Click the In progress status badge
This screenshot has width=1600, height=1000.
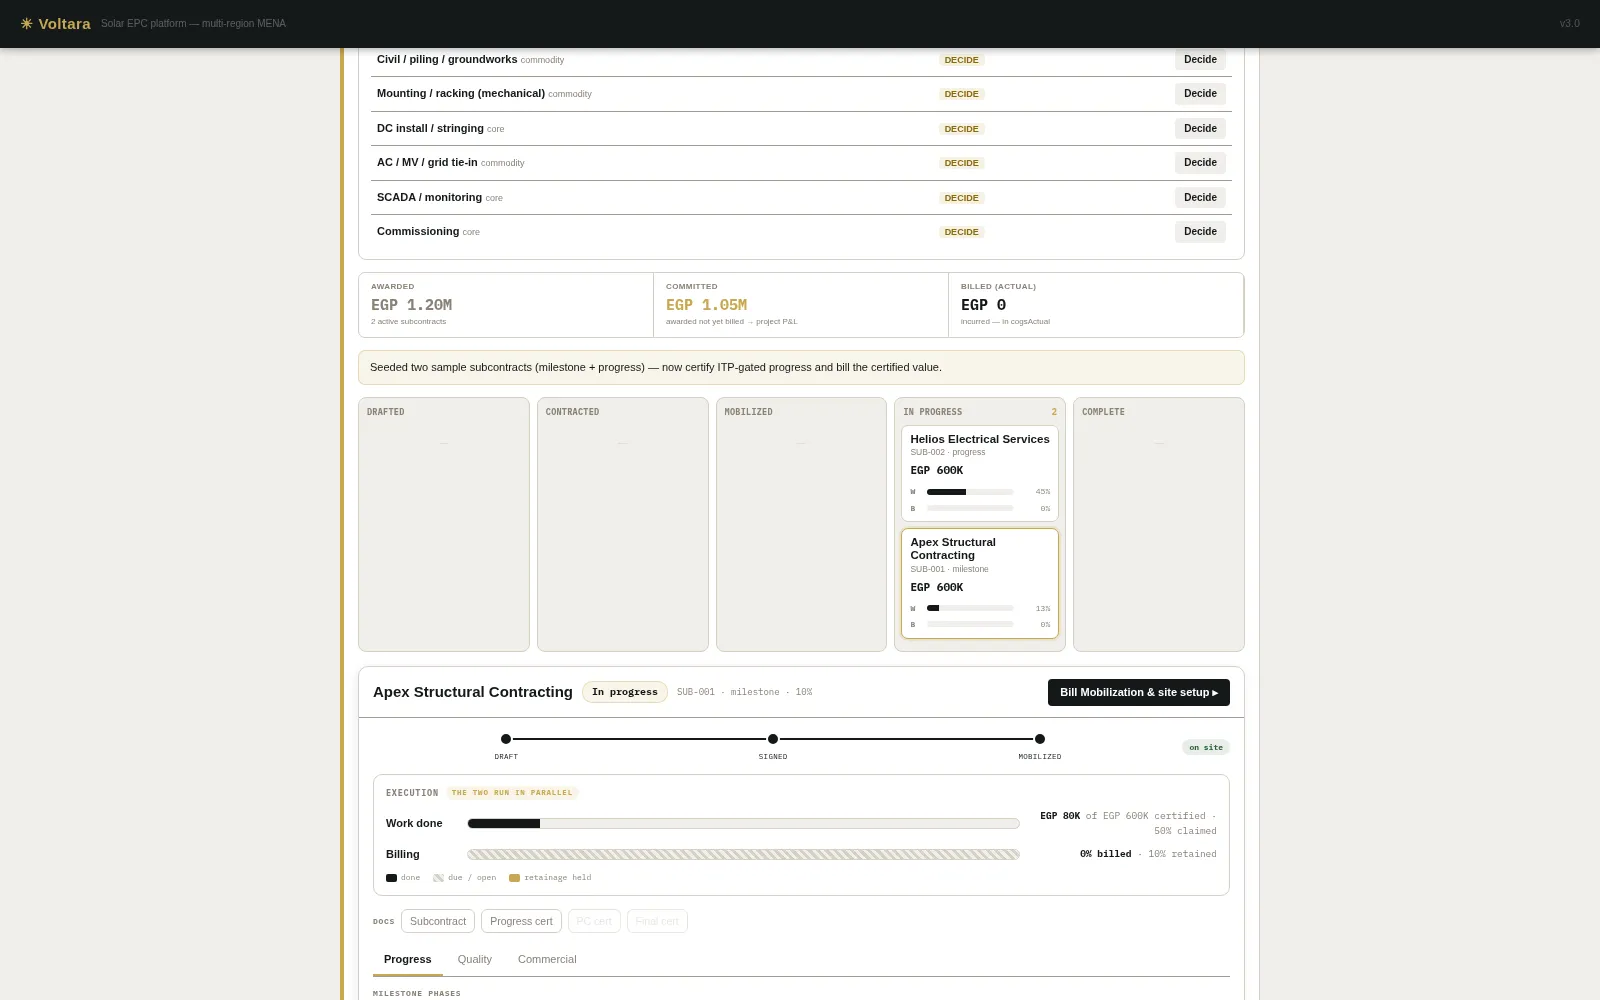625,692
